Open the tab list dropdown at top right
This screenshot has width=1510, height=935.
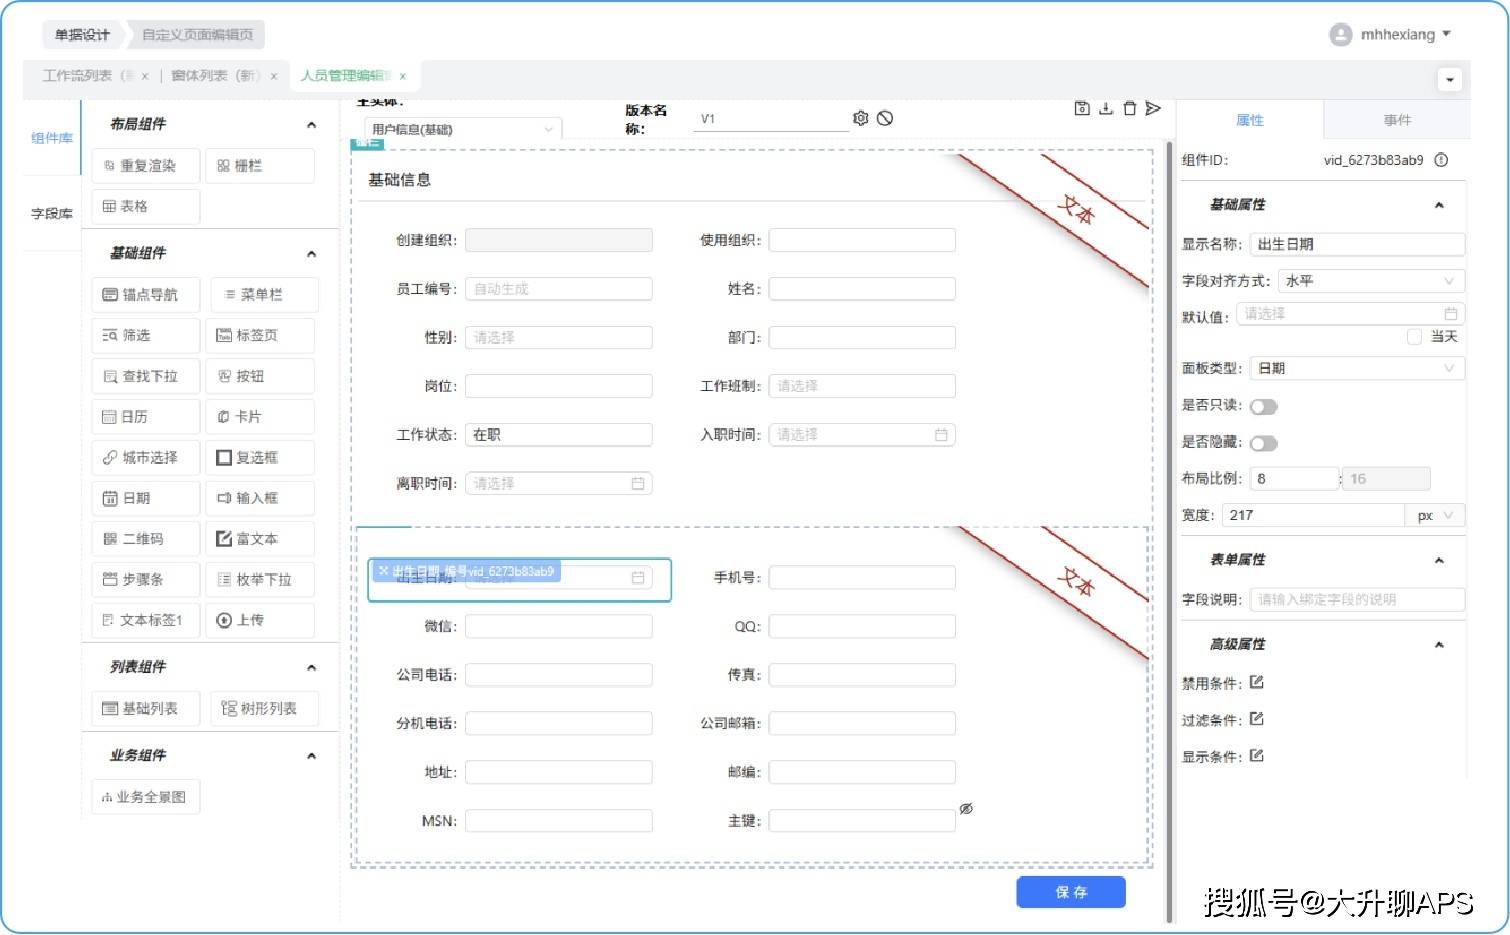[x=1449, y=79]
